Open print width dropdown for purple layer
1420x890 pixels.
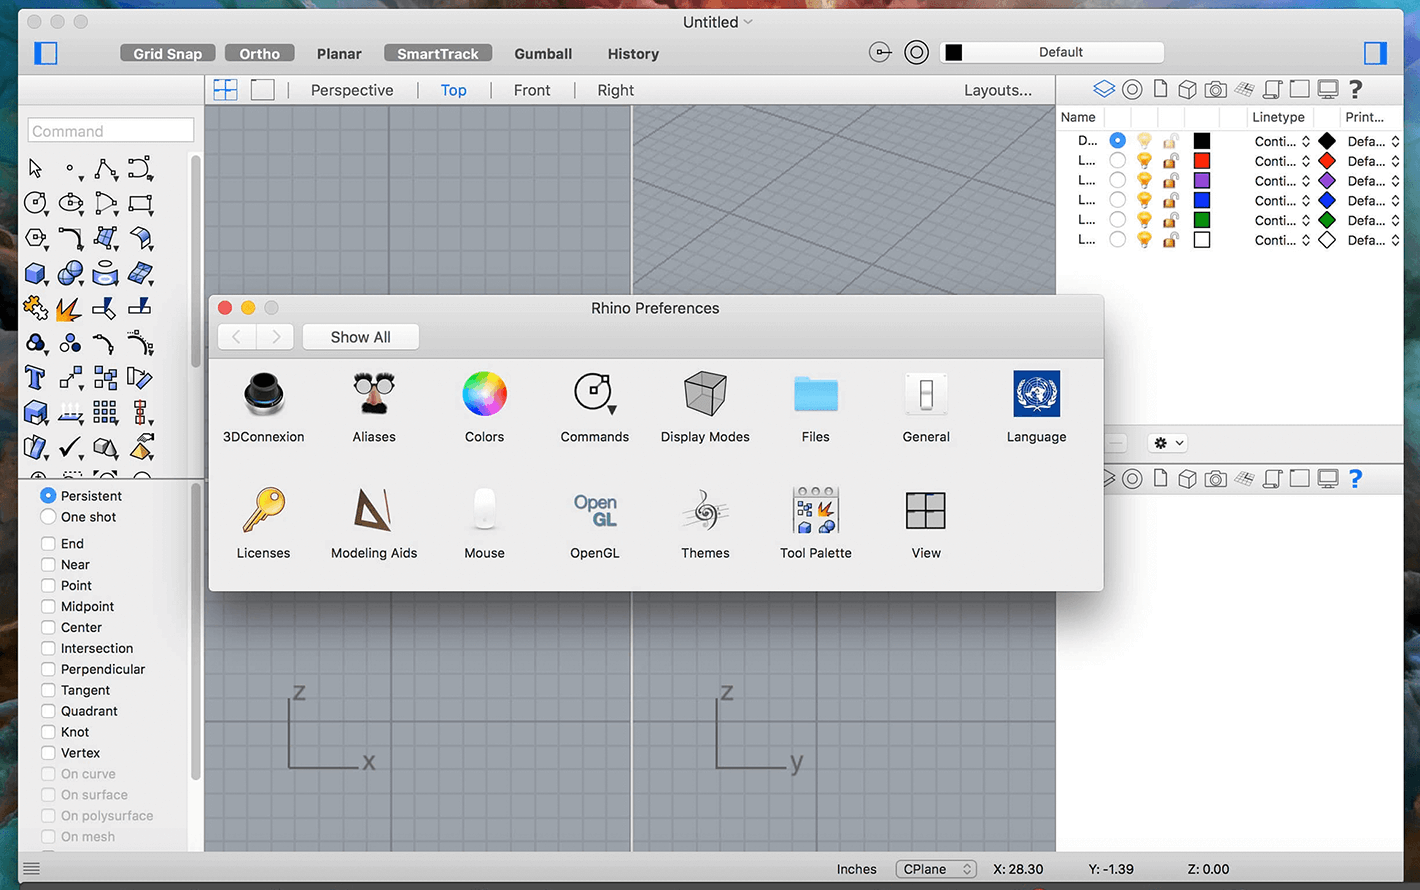pos(1373,181)
